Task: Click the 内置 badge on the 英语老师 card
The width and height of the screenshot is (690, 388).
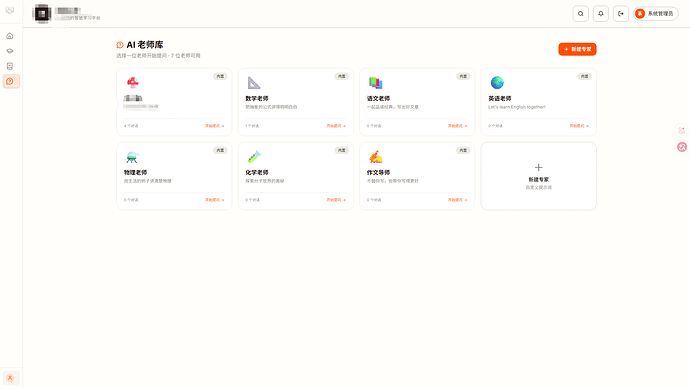Action: (584, 76)
